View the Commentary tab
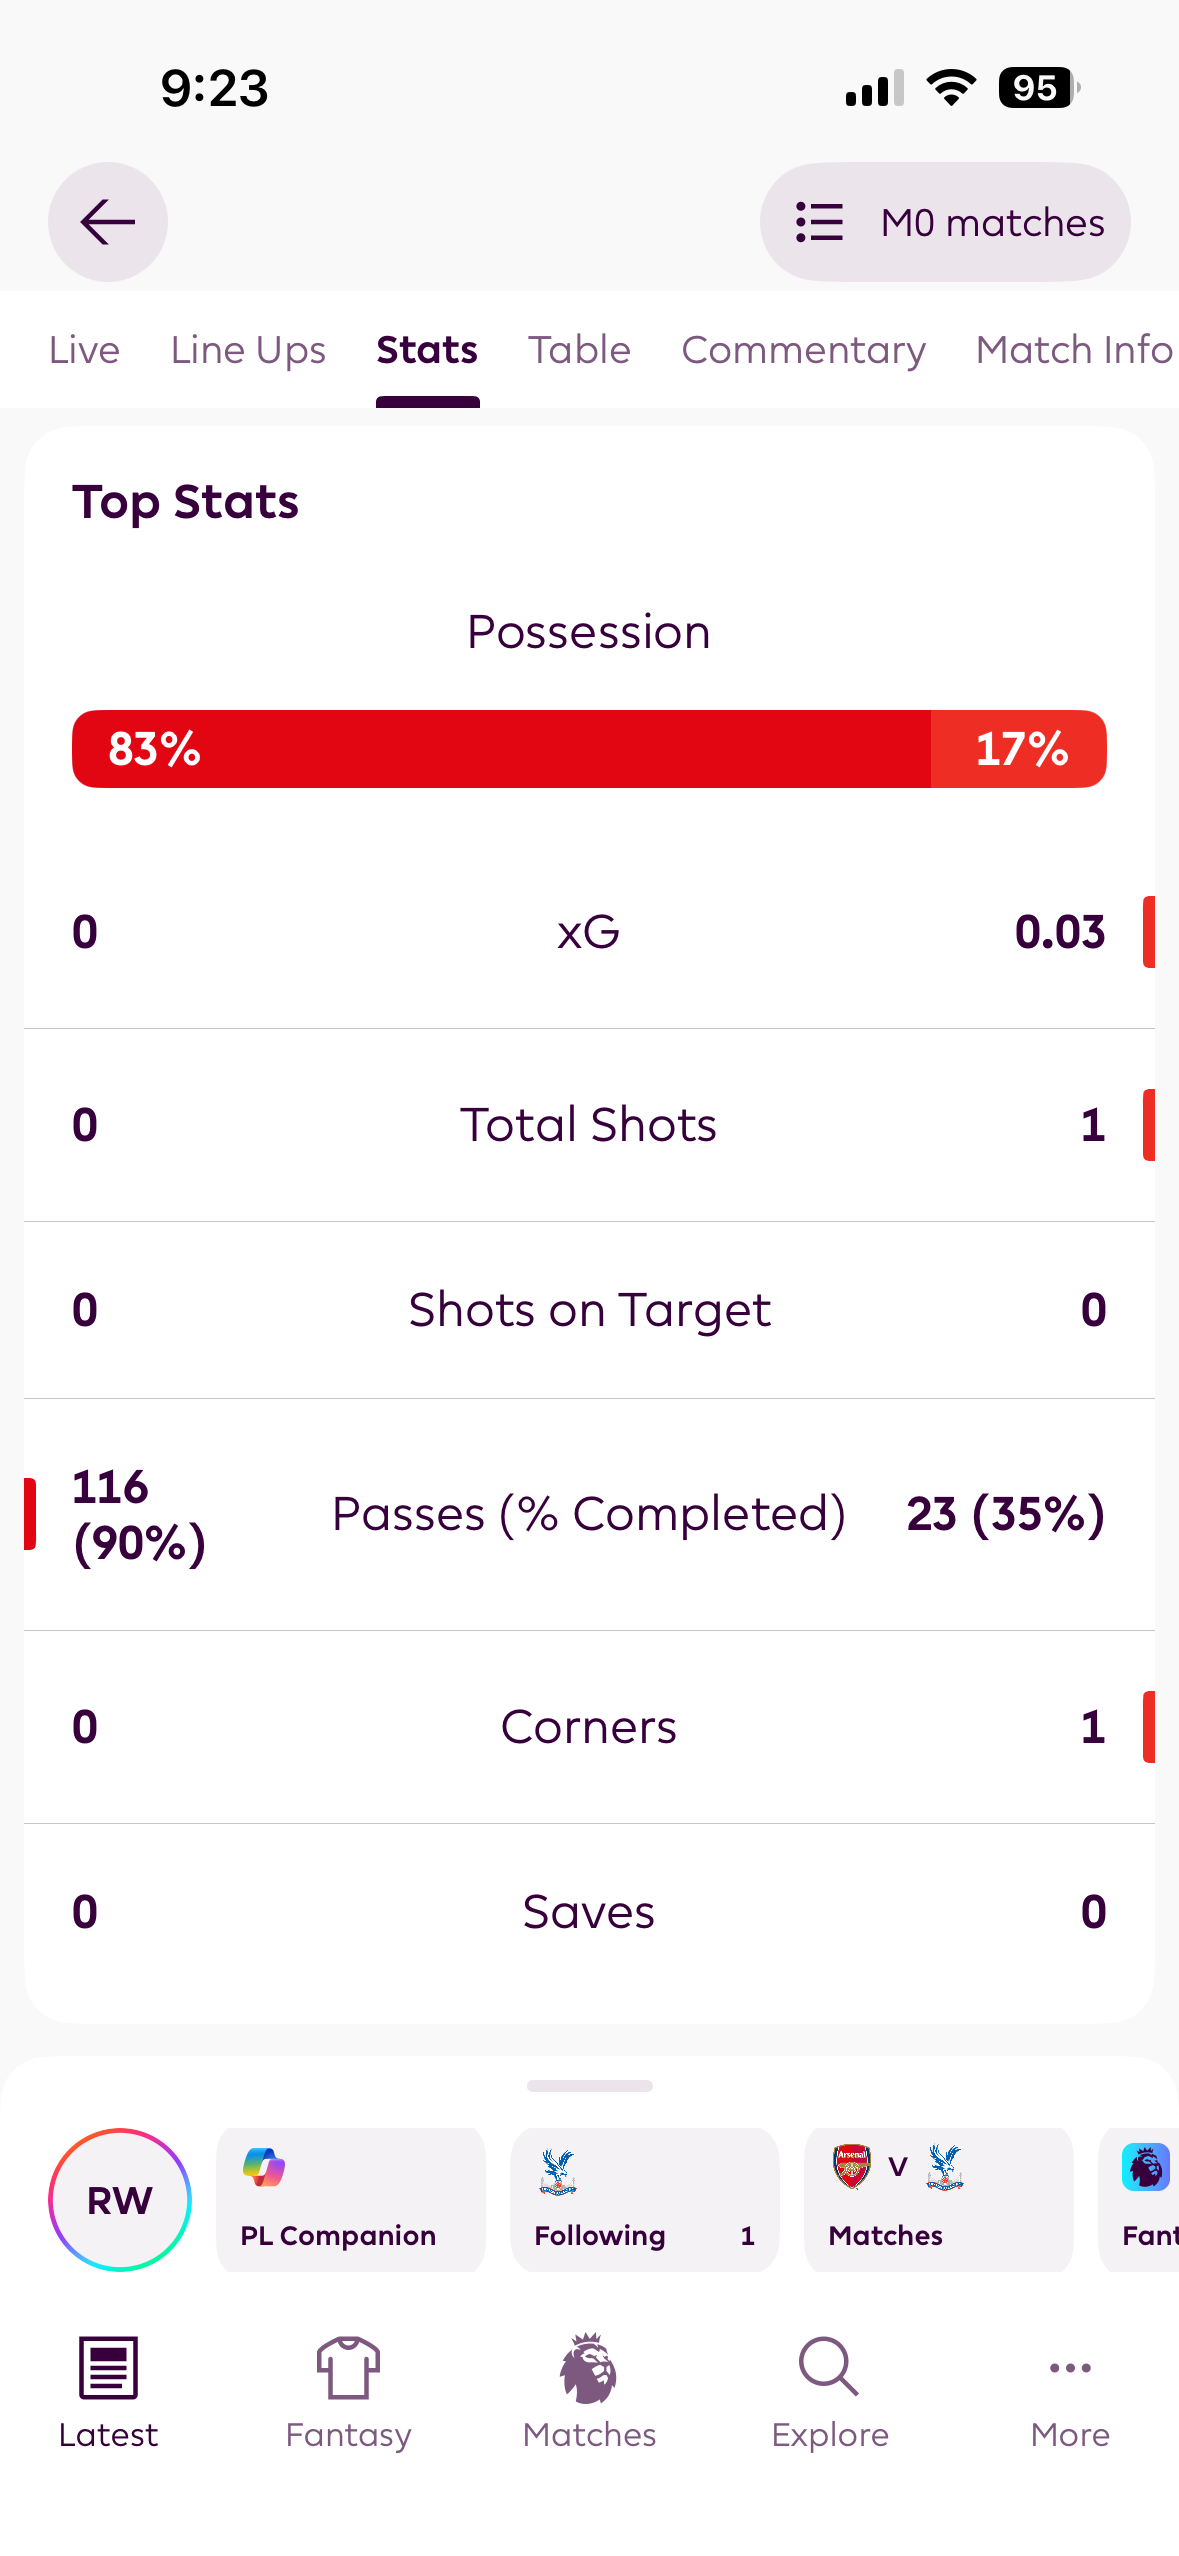1179x2556 pixels. click(803, 350)
